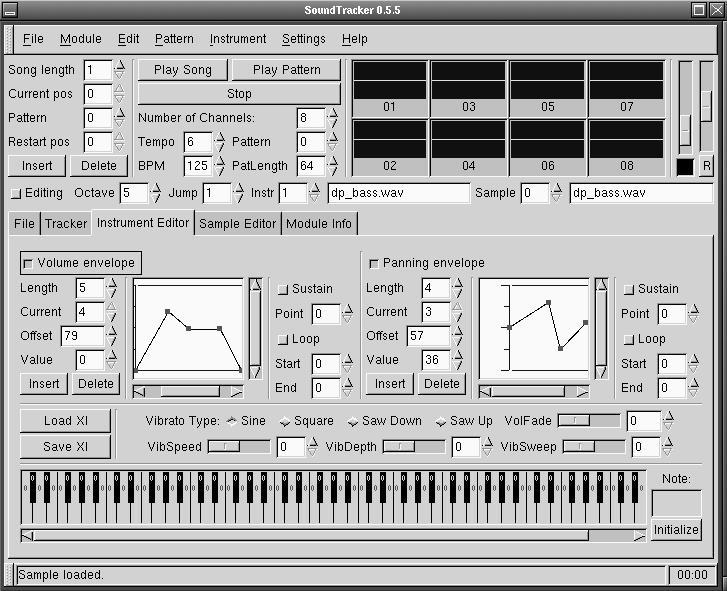Open the Instrument menu
This screenshot has height=591, width=727.
click(x=238, y=39)
